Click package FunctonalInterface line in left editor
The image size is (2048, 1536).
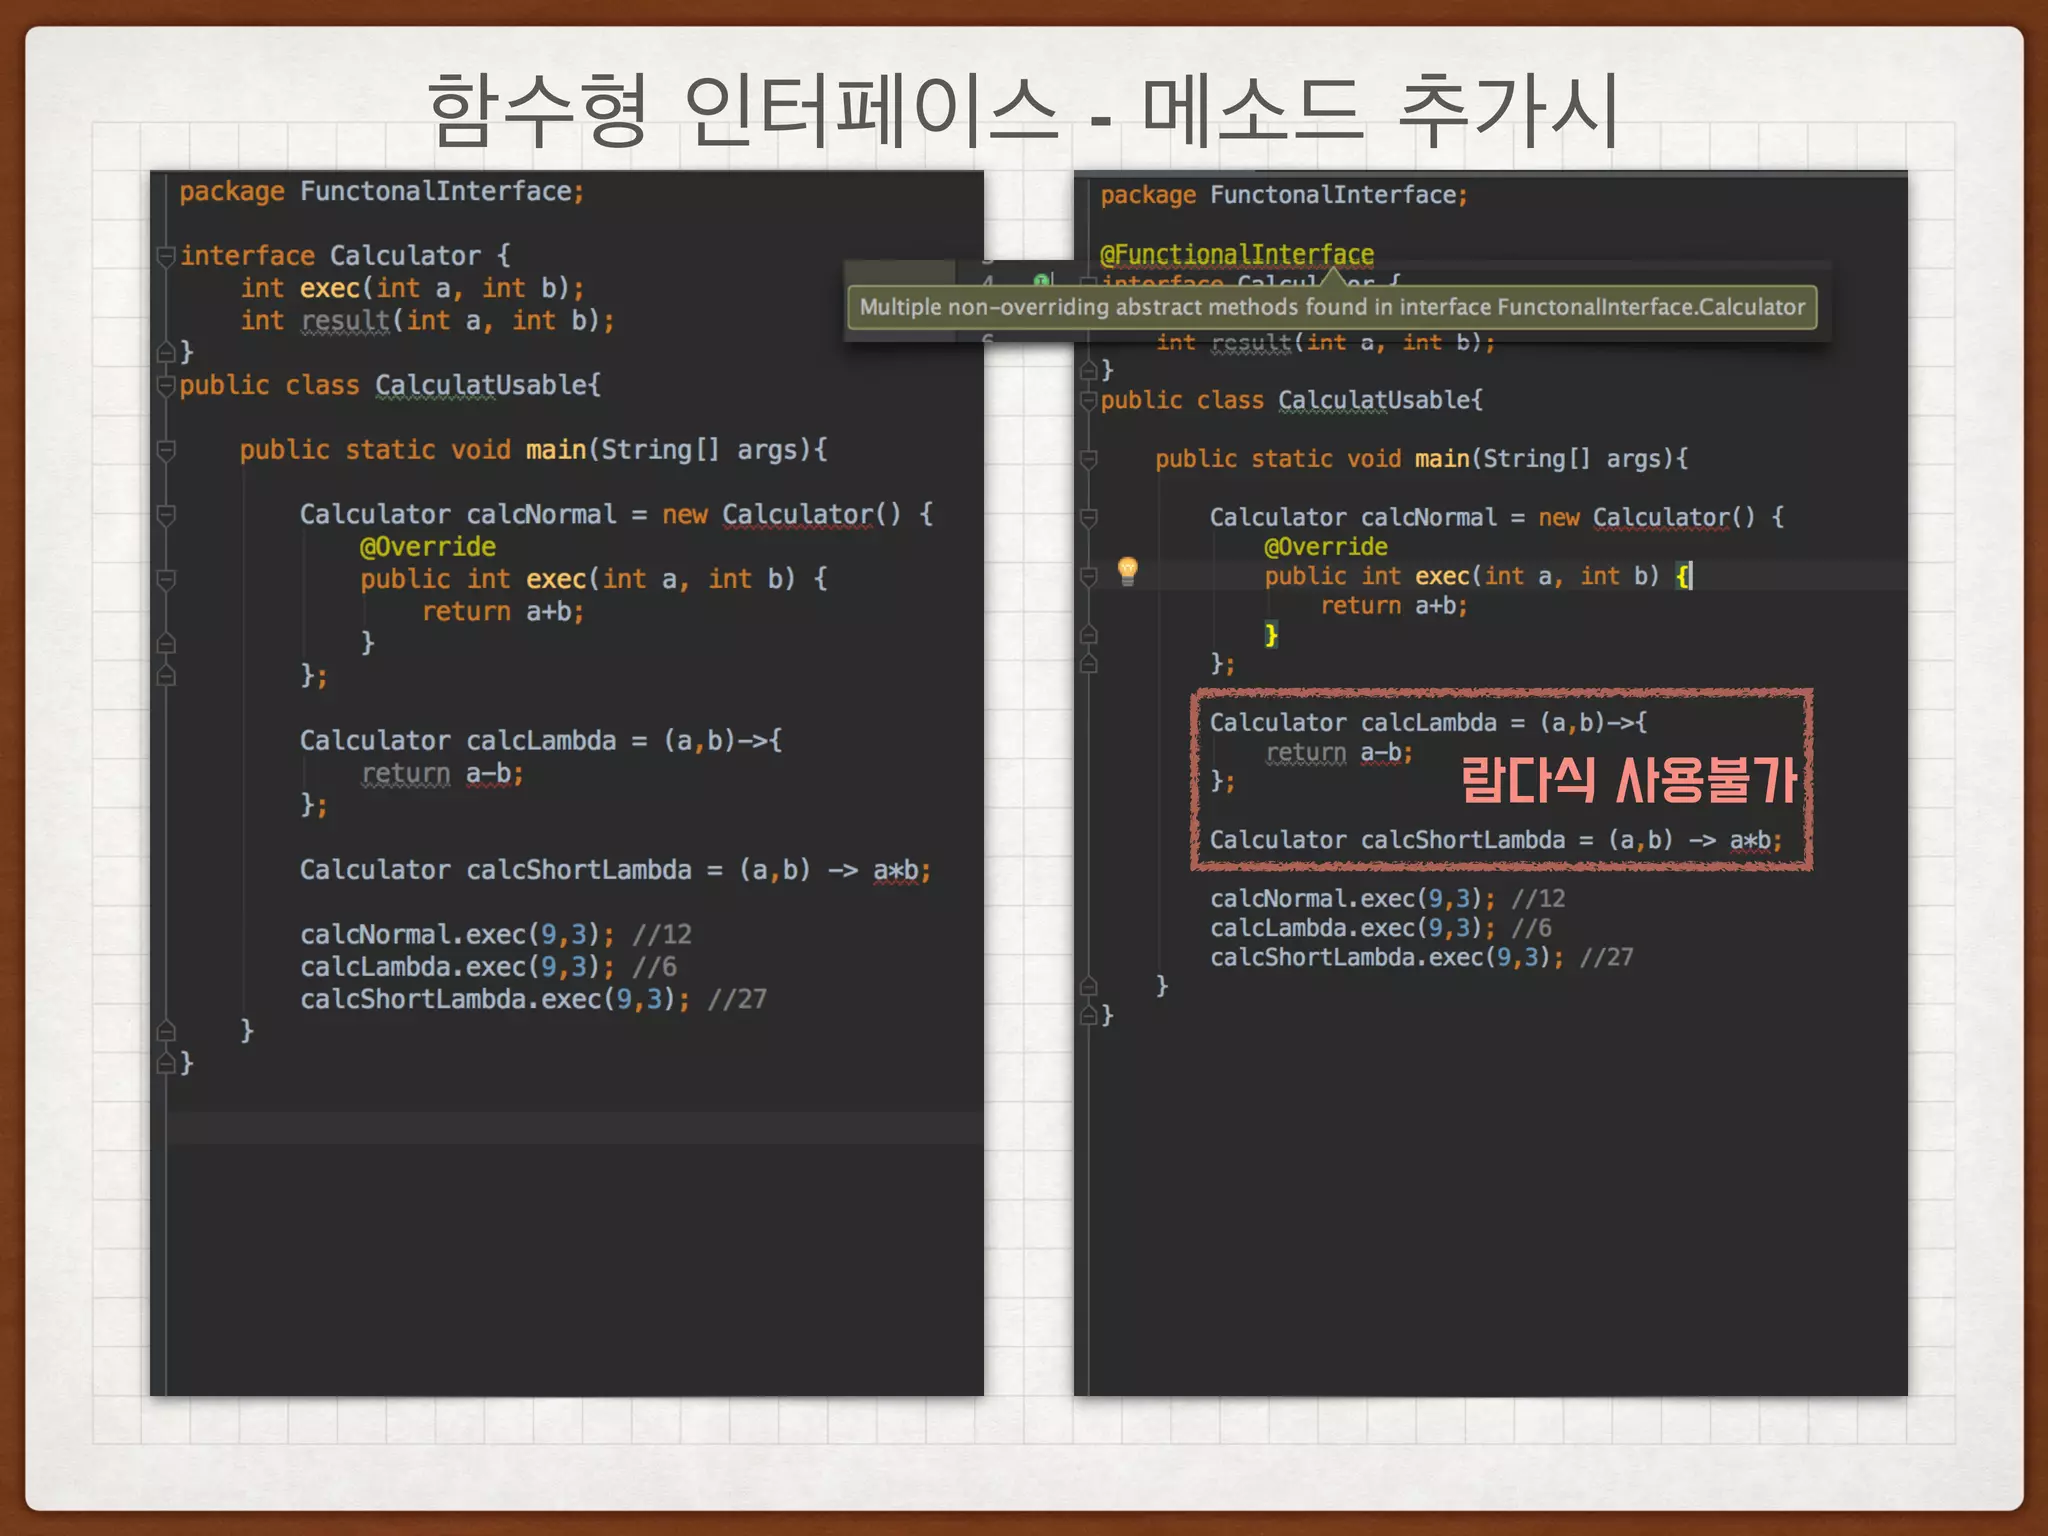pos(382,191)
